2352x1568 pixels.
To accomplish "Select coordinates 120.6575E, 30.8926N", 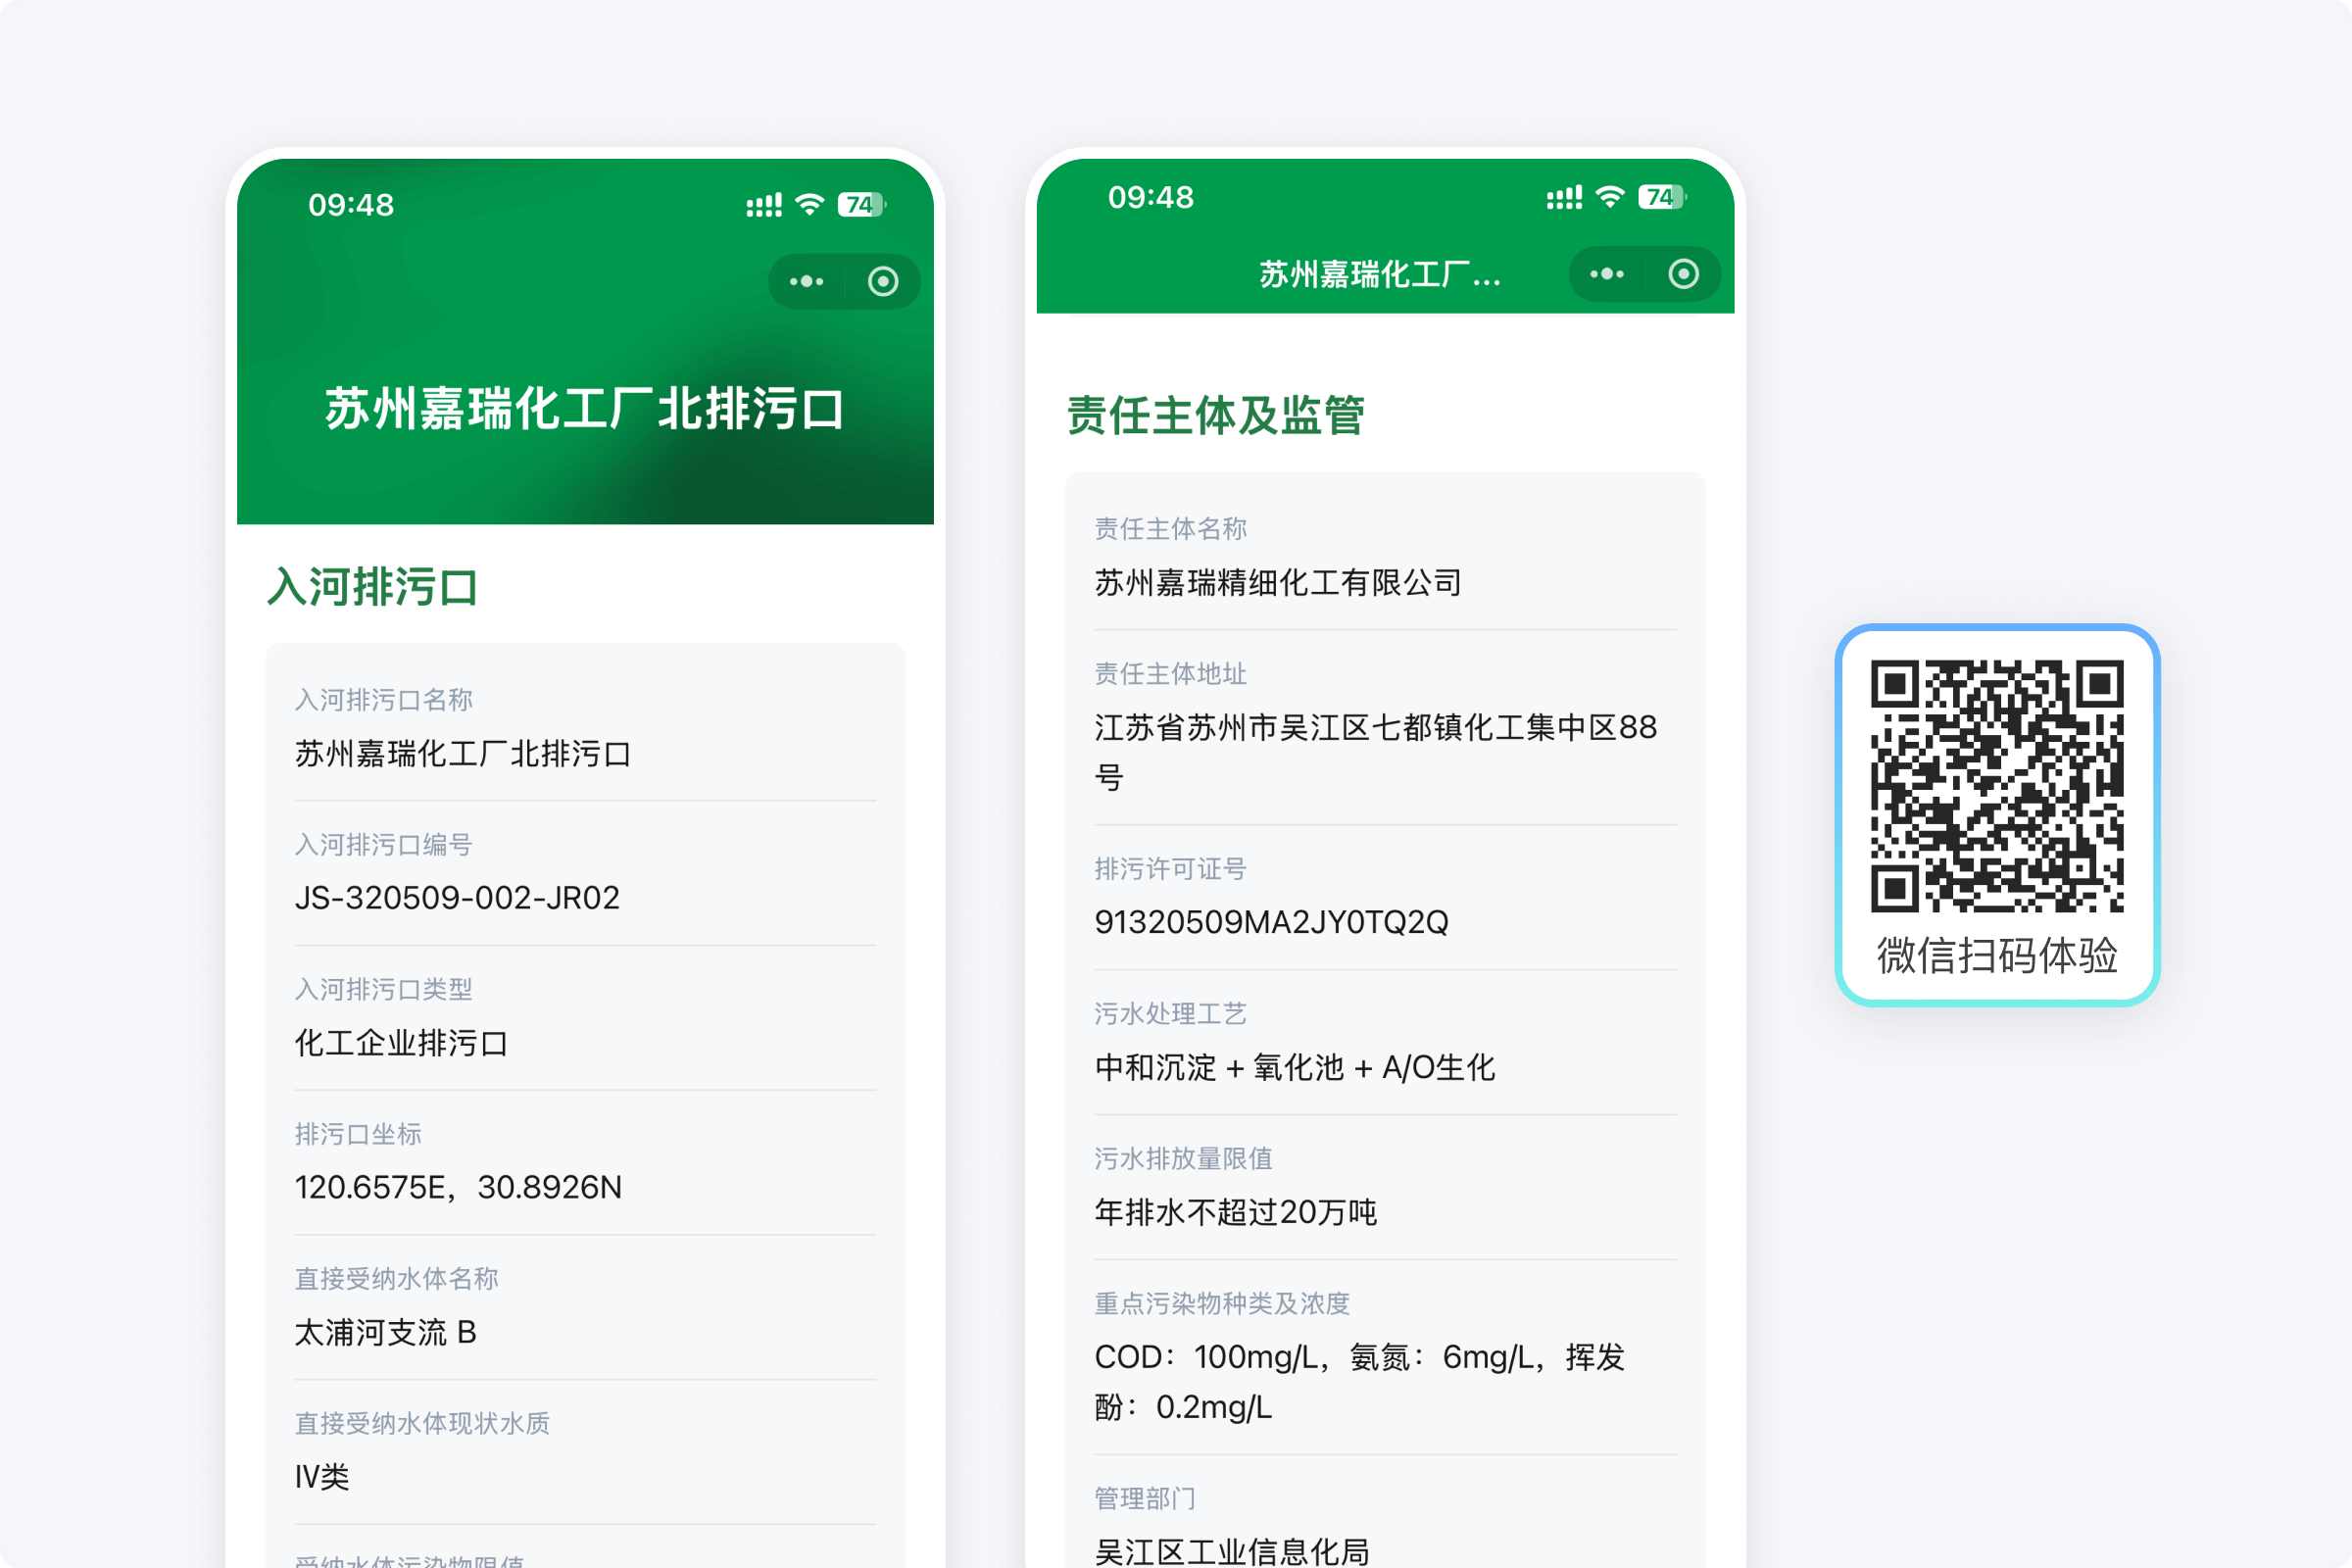I will [x=458, y=1188].
